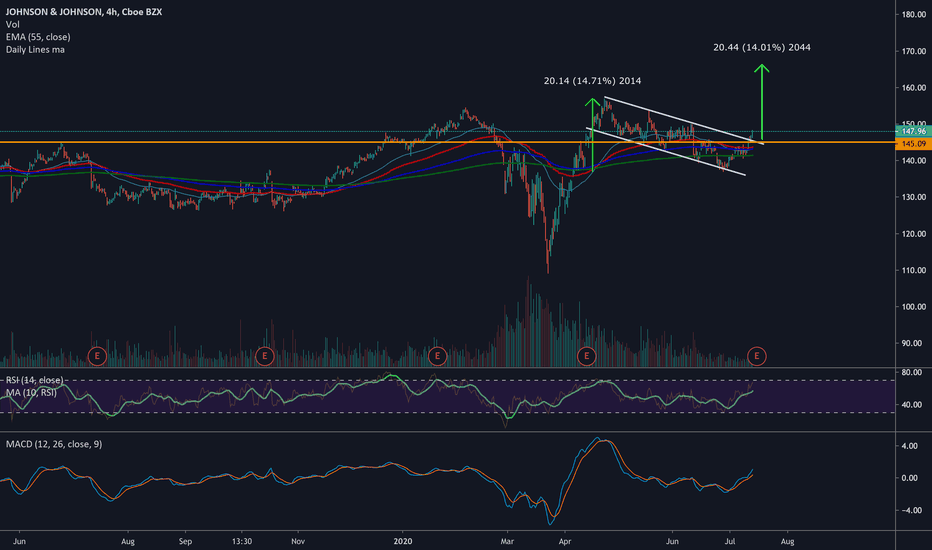
Task: Click the green arrow near April
Action: click(593, 135)
